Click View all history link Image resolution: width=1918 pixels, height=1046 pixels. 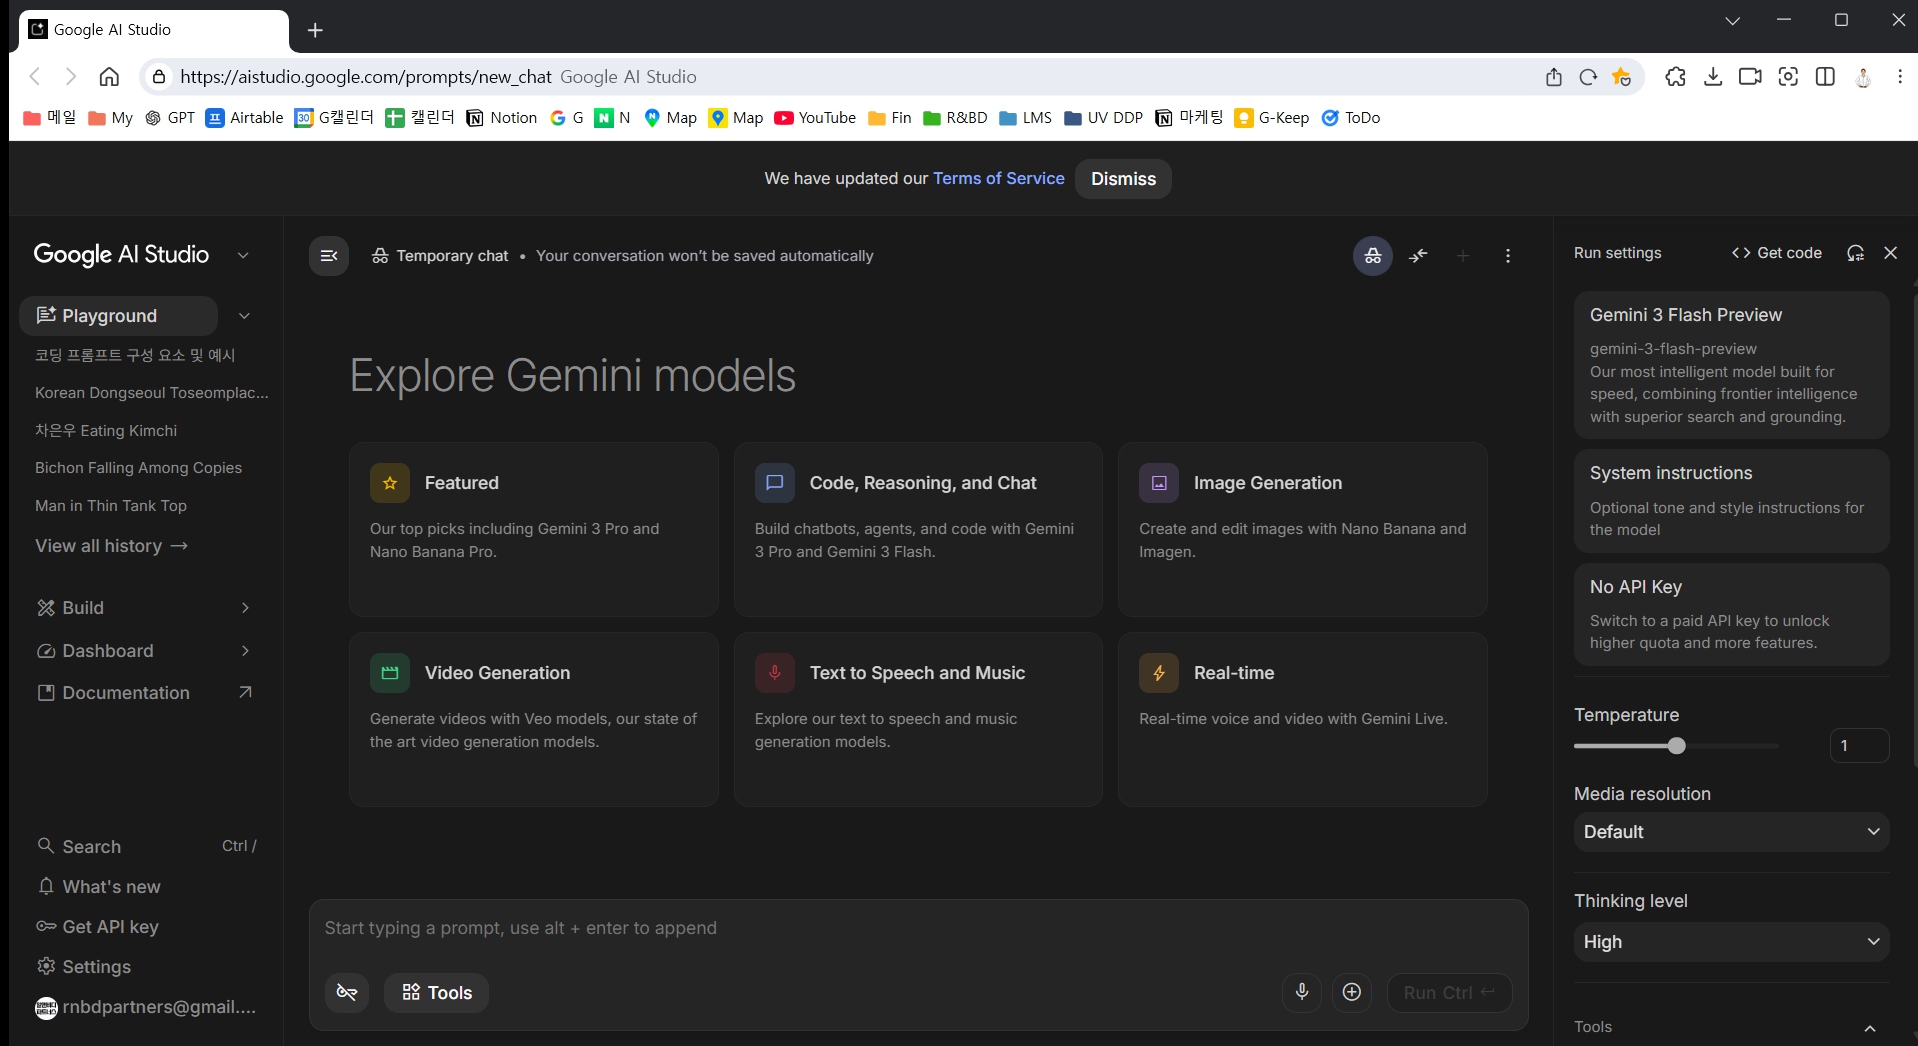(x=112, y=546)
